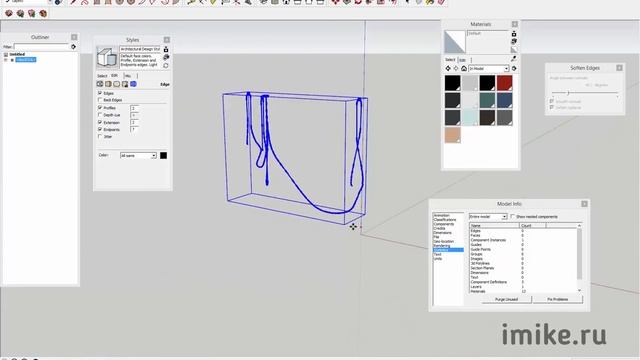The width and height of the screenshot is (640, 360).
Task: Click Update Style with changes icon
Action: [166, 65]
